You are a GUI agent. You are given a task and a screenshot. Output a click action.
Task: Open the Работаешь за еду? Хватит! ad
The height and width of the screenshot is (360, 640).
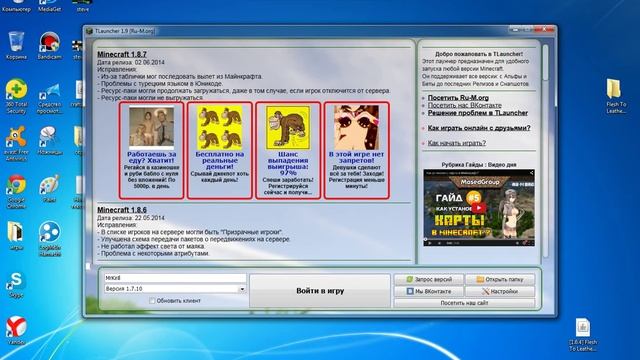(151, 150)
